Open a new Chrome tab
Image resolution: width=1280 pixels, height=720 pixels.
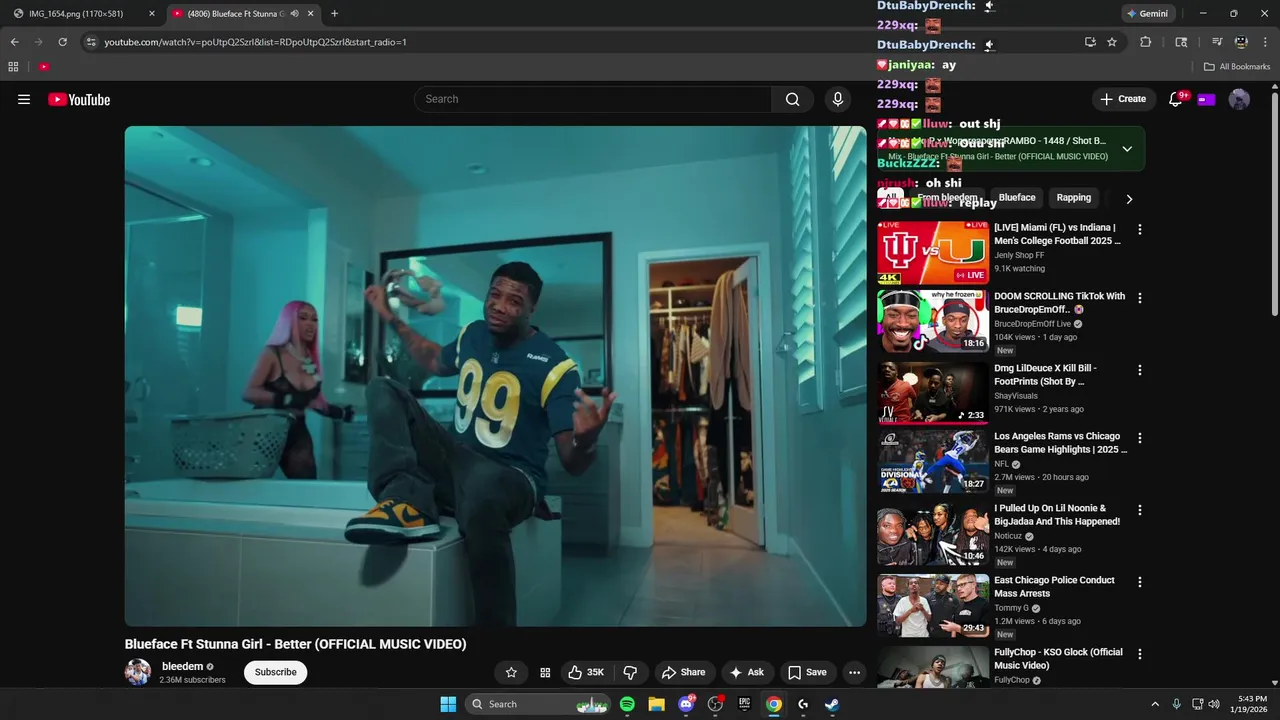tap(334, 14)
